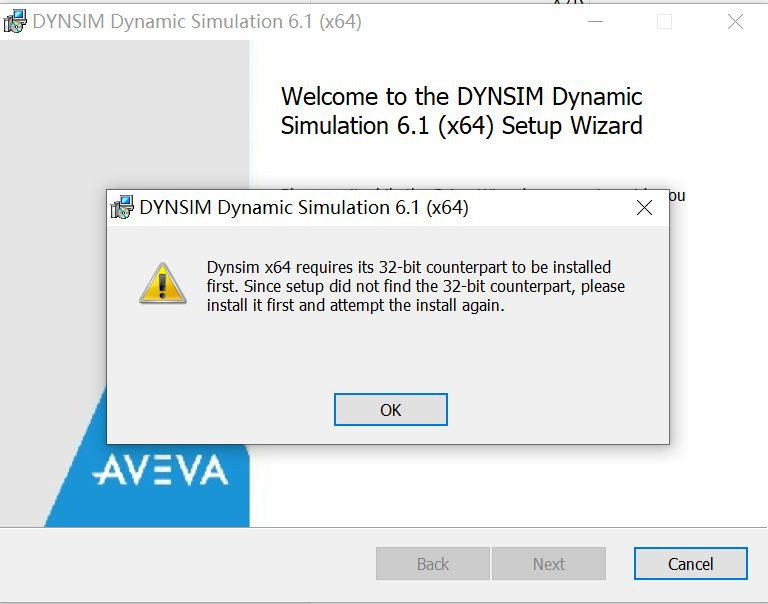
Task: Click the Welcome Setup Wizard heading
Action: click(x=461, y=111)
